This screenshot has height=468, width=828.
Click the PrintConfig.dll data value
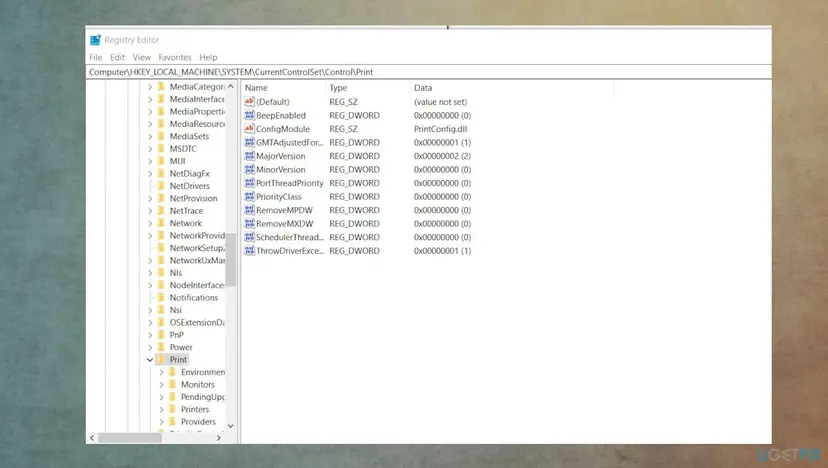[440, 129]
